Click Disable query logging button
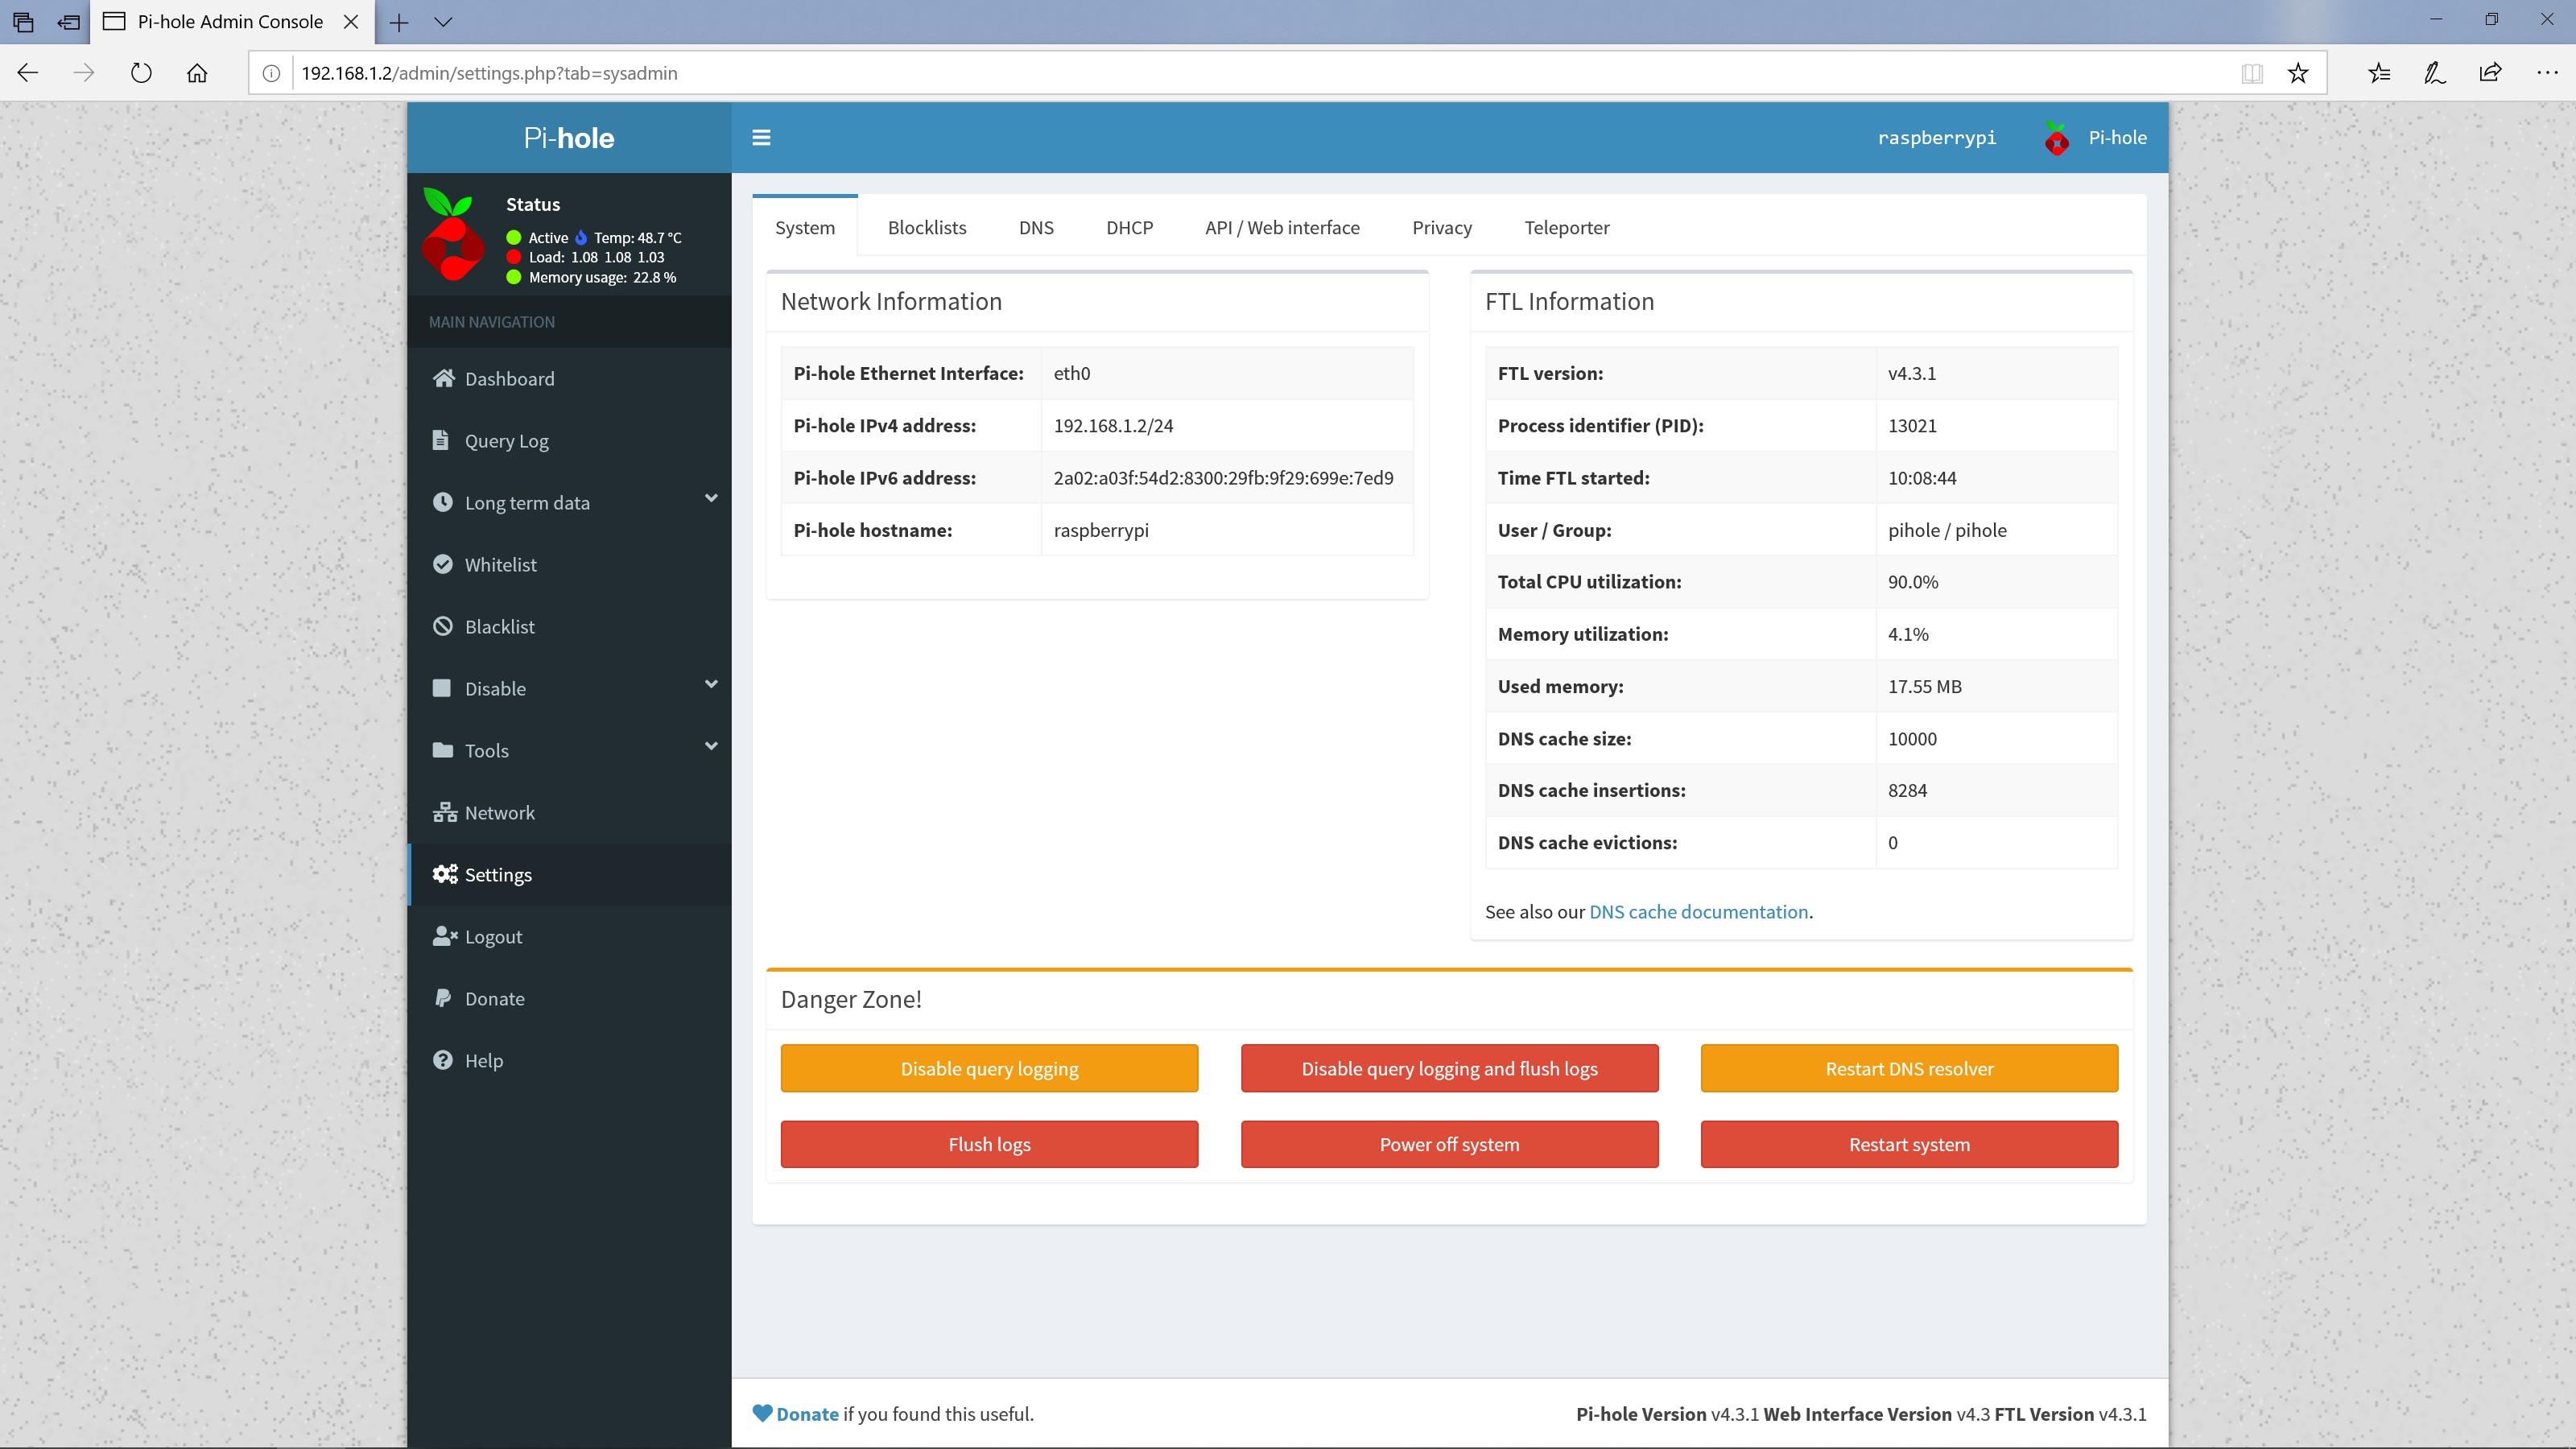 (x=989, y=1068)
